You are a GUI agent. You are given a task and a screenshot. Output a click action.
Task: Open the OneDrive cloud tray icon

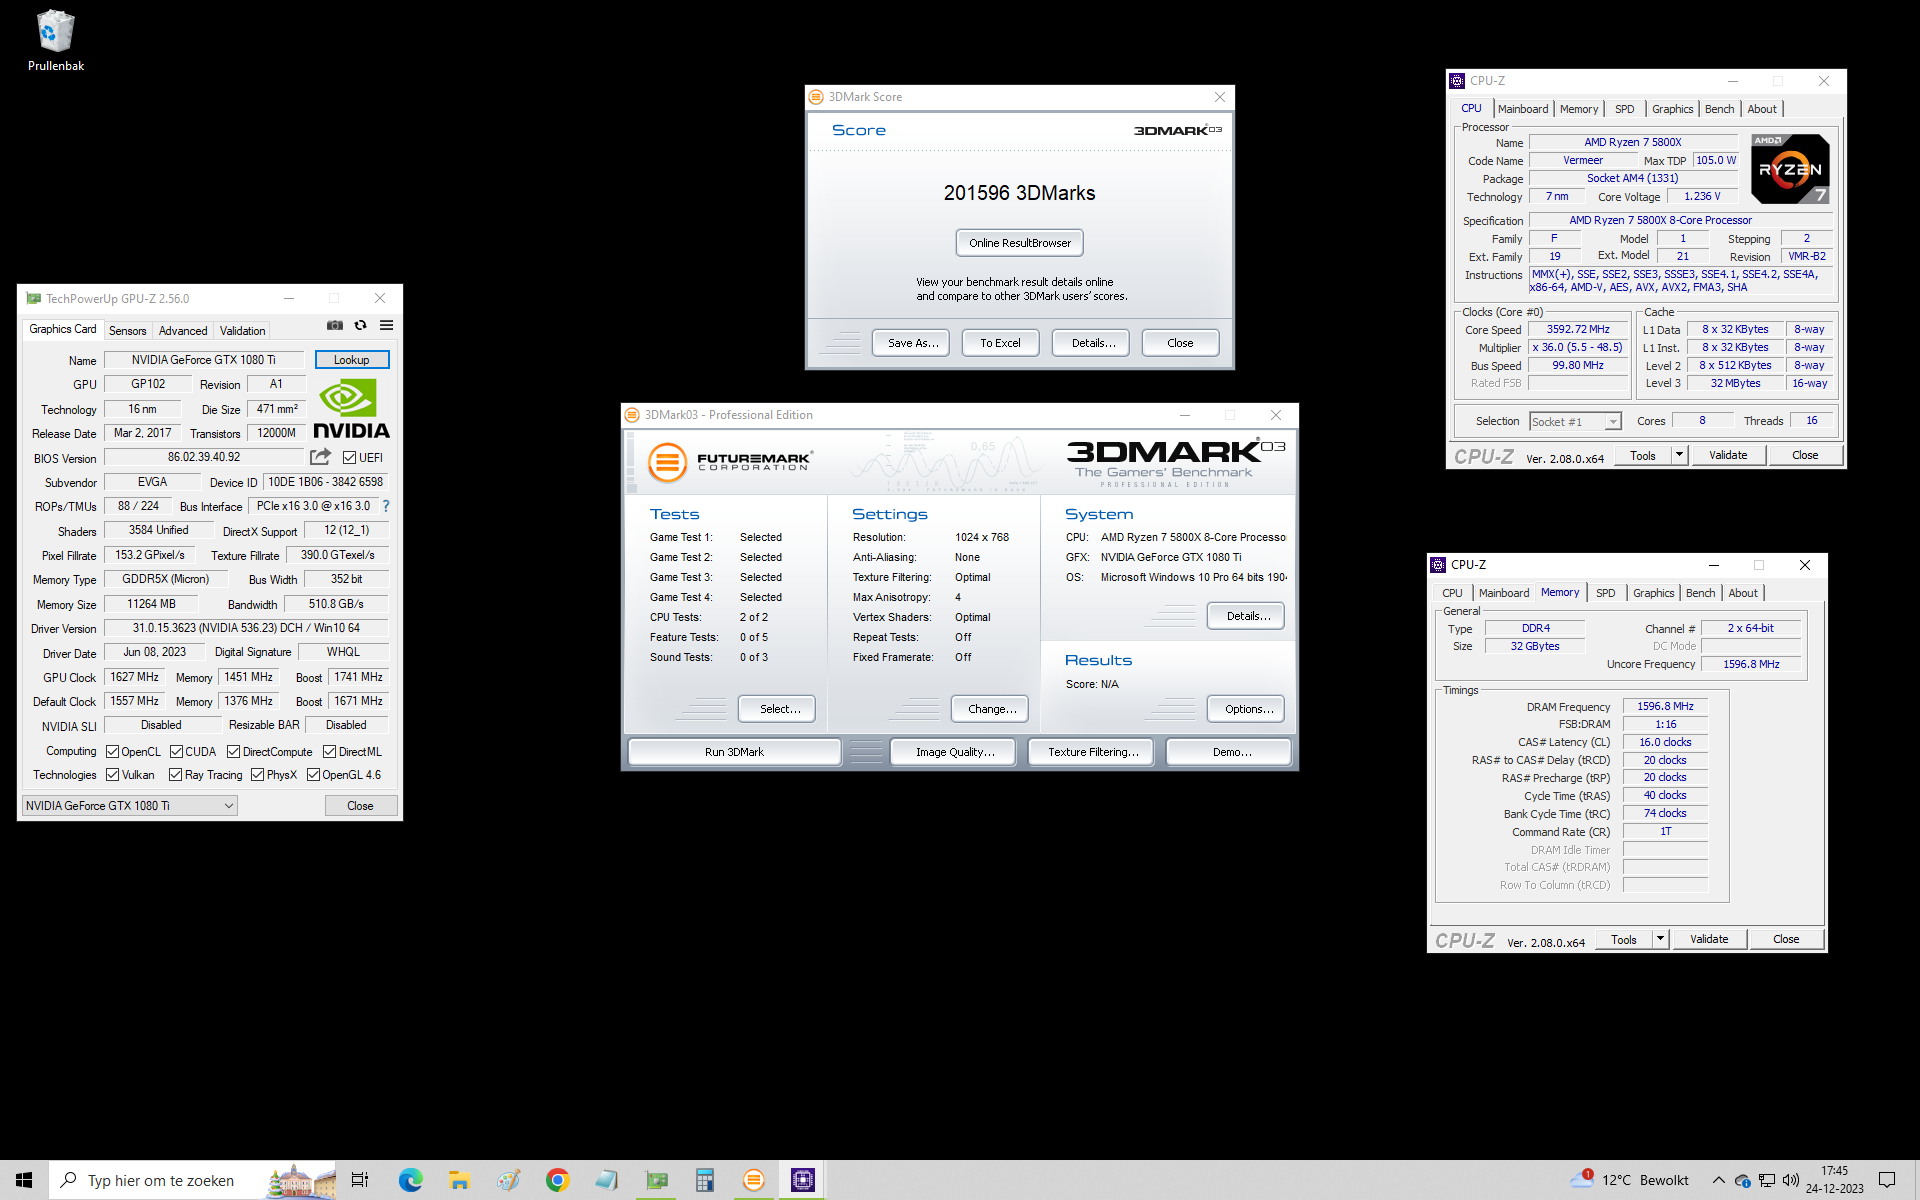click(1743, 1180)
